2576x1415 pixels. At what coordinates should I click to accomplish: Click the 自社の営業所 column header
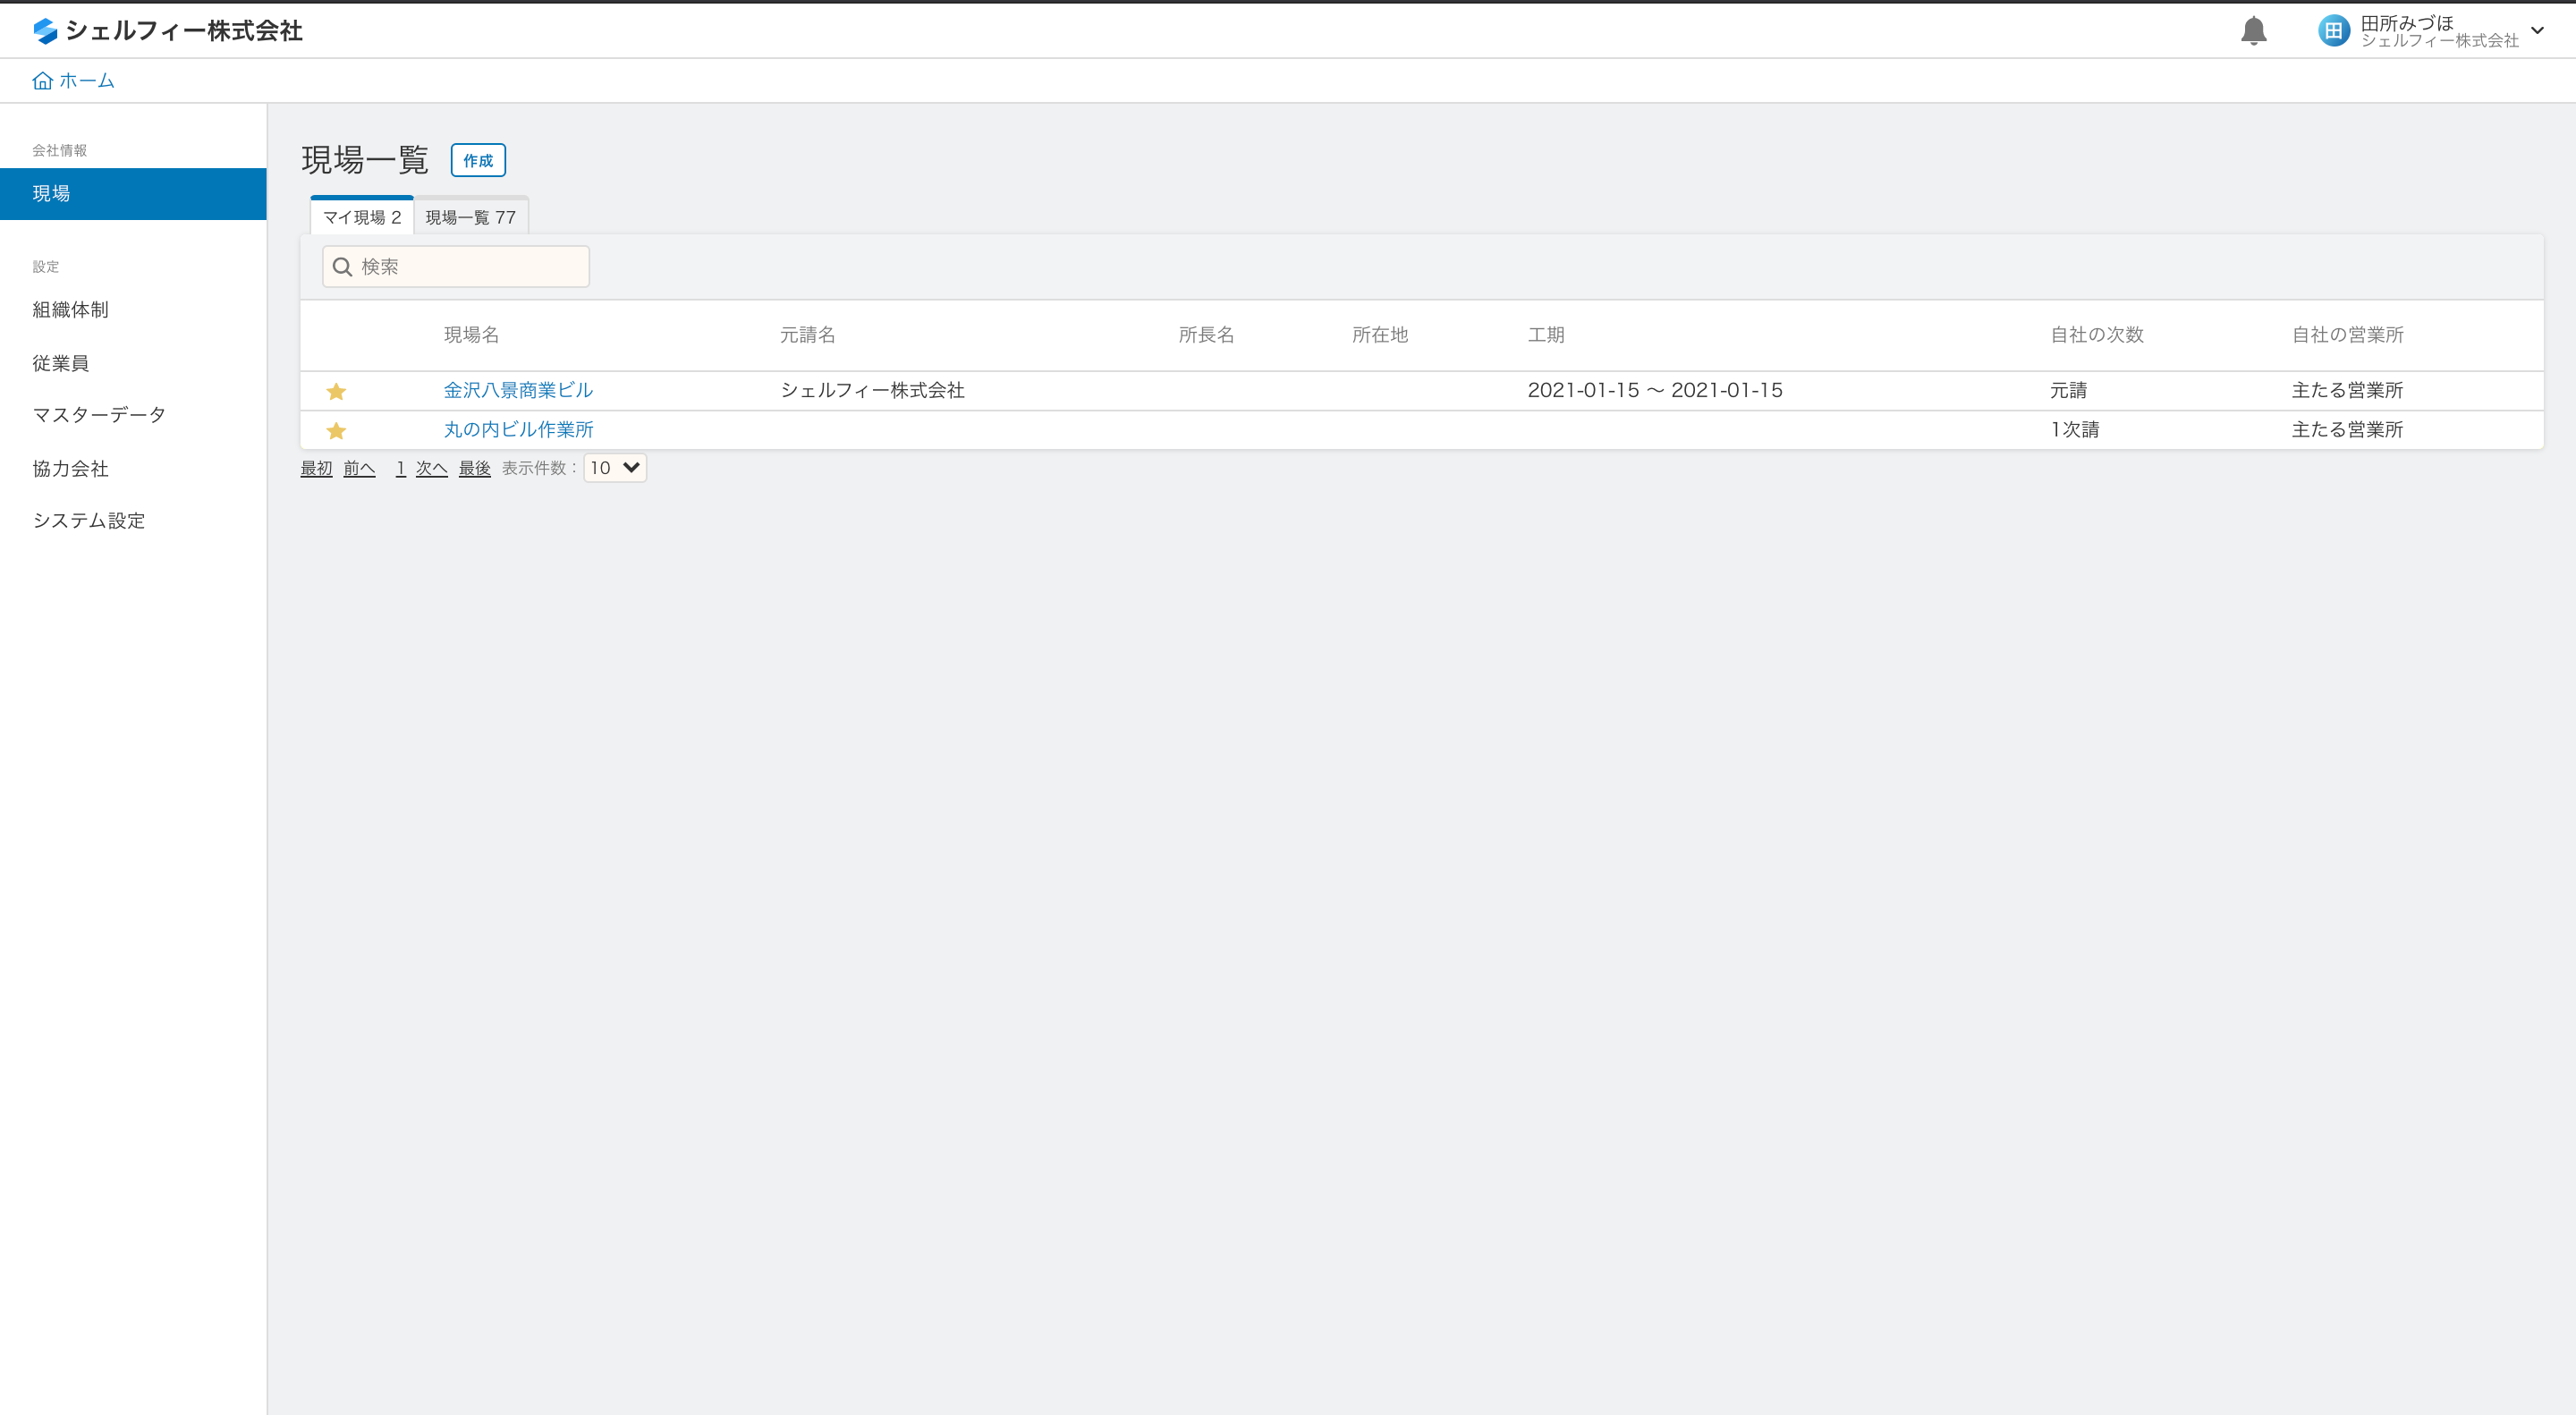point(2347,335)
